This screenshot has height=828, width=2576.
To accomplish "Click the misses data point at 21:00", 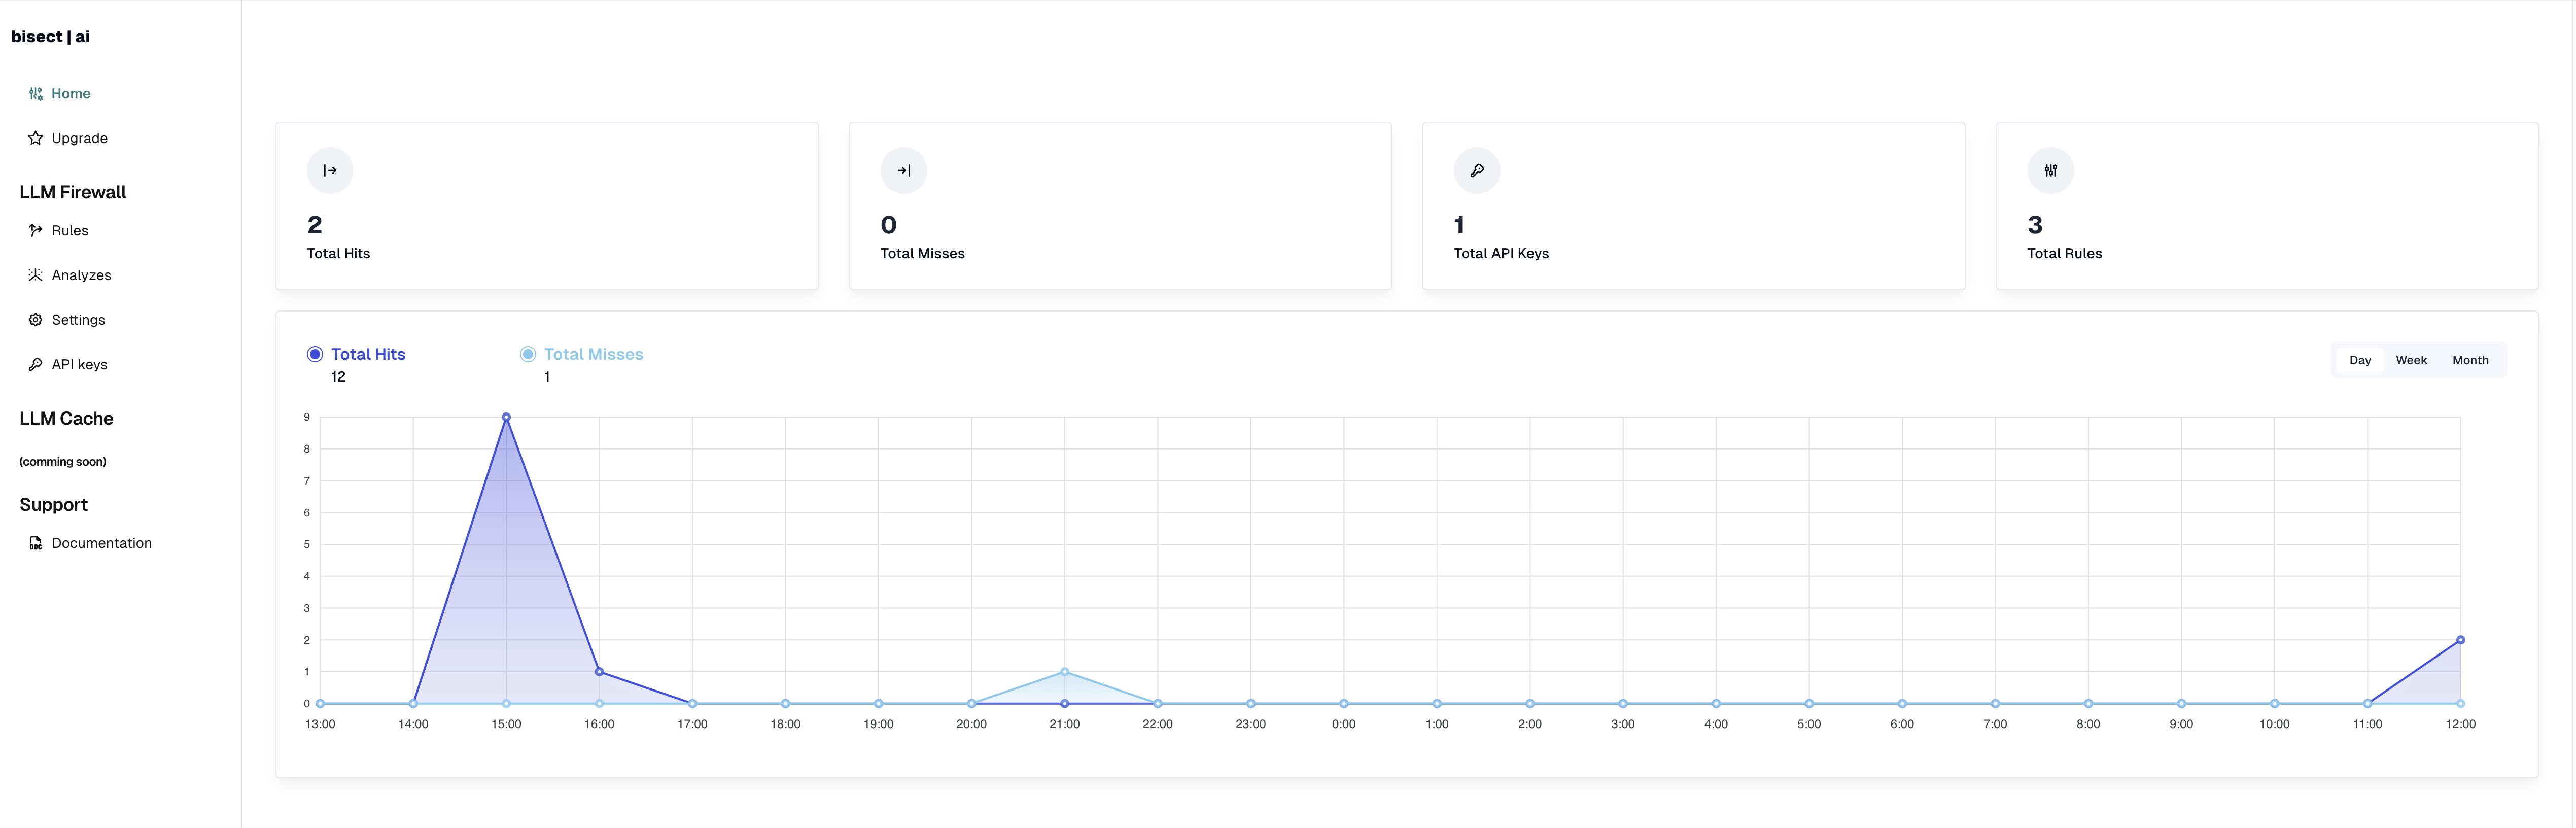I will click(x=1065, y=672).
